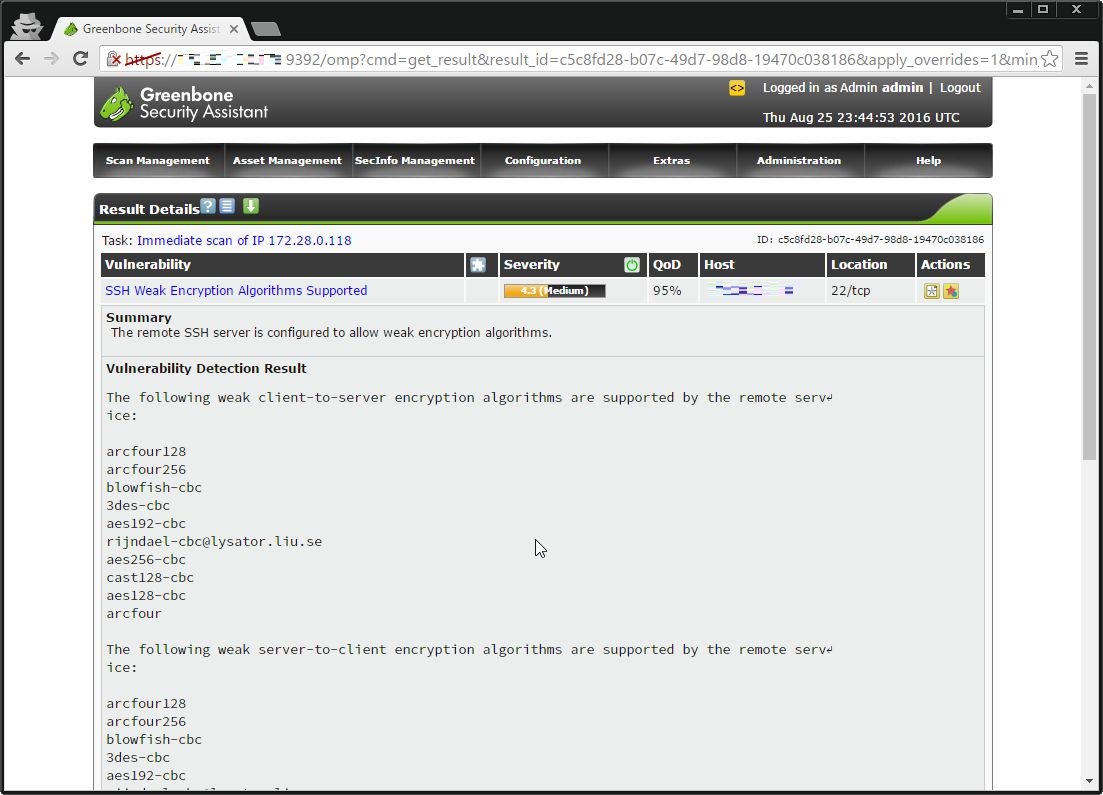The image size is (1103, 795).
Task: Toggle the green severity overrides icon
Action: point(632,265)
